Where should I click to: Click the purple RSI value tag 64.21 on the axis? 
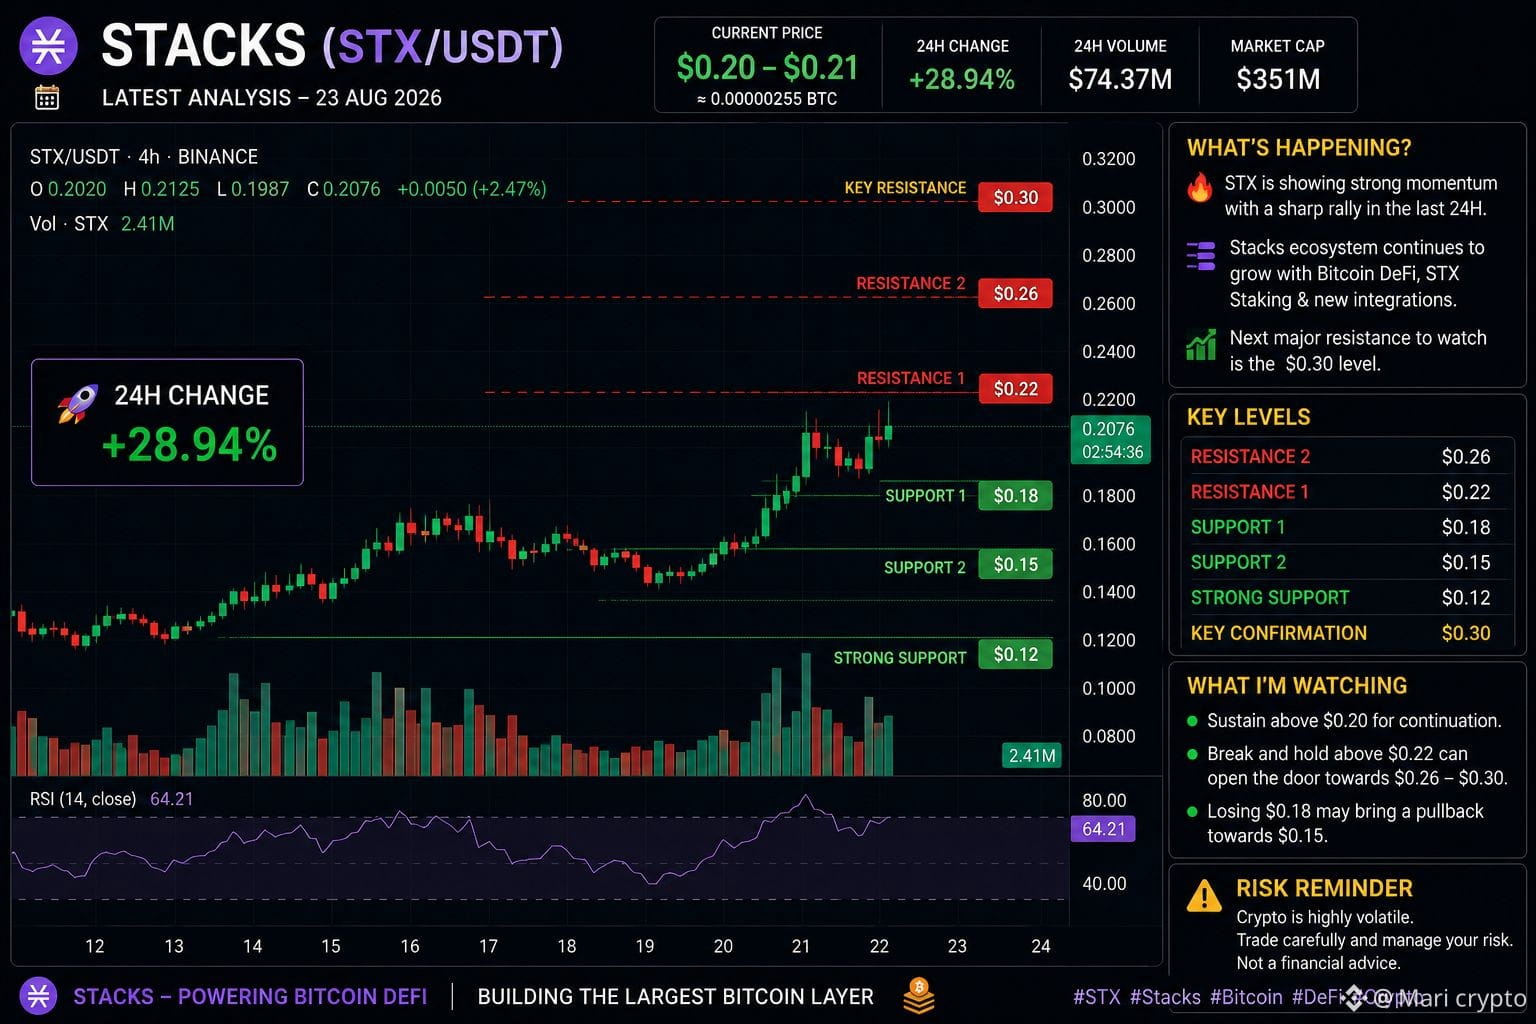pyautogui.click(x=1103, y=829)
